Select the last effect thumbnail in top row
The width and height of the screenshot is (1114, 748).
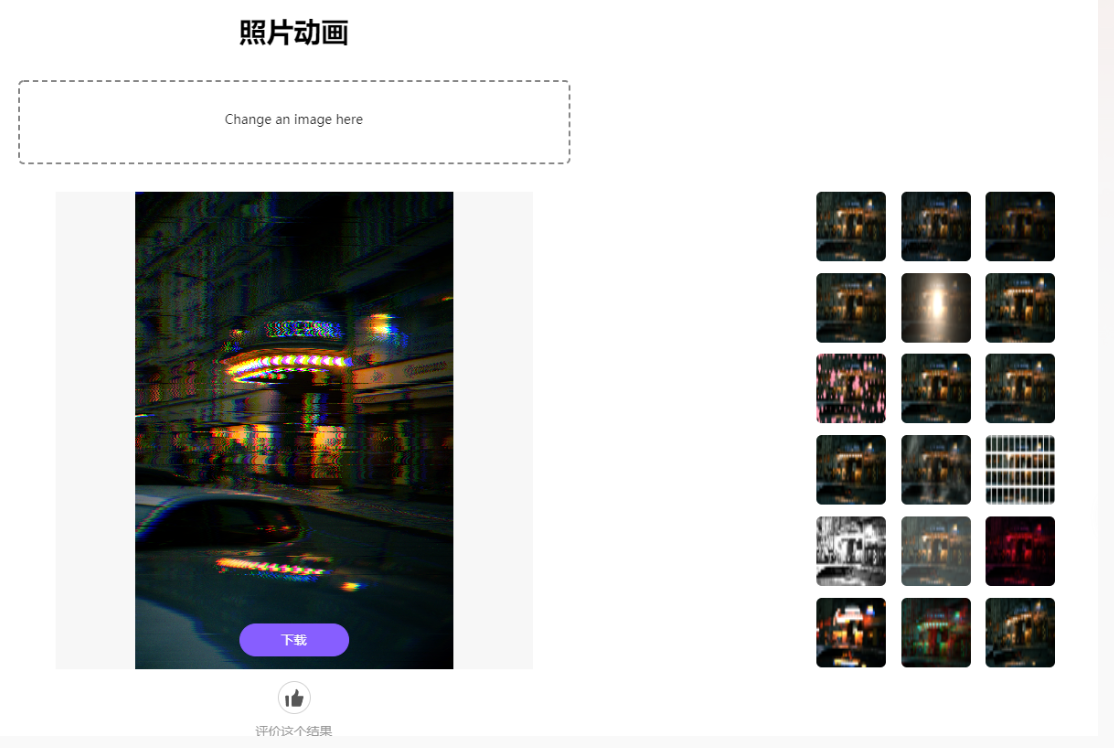click(x=1020, y=226)
